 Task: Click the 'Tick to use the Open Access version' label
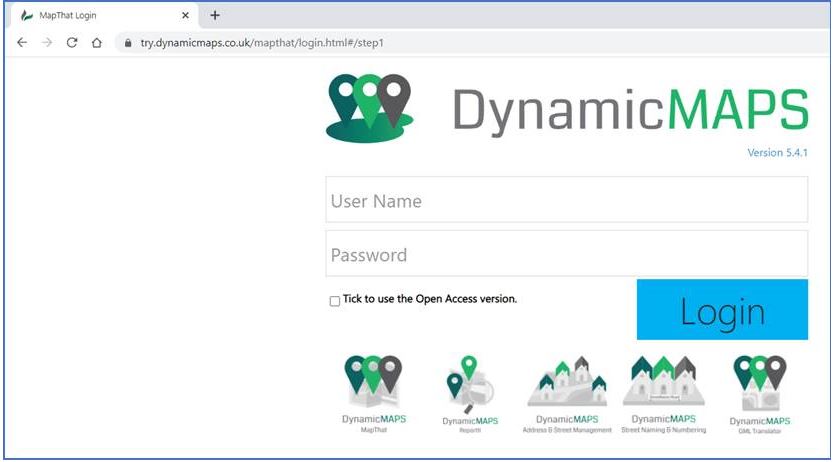(430, 299)
